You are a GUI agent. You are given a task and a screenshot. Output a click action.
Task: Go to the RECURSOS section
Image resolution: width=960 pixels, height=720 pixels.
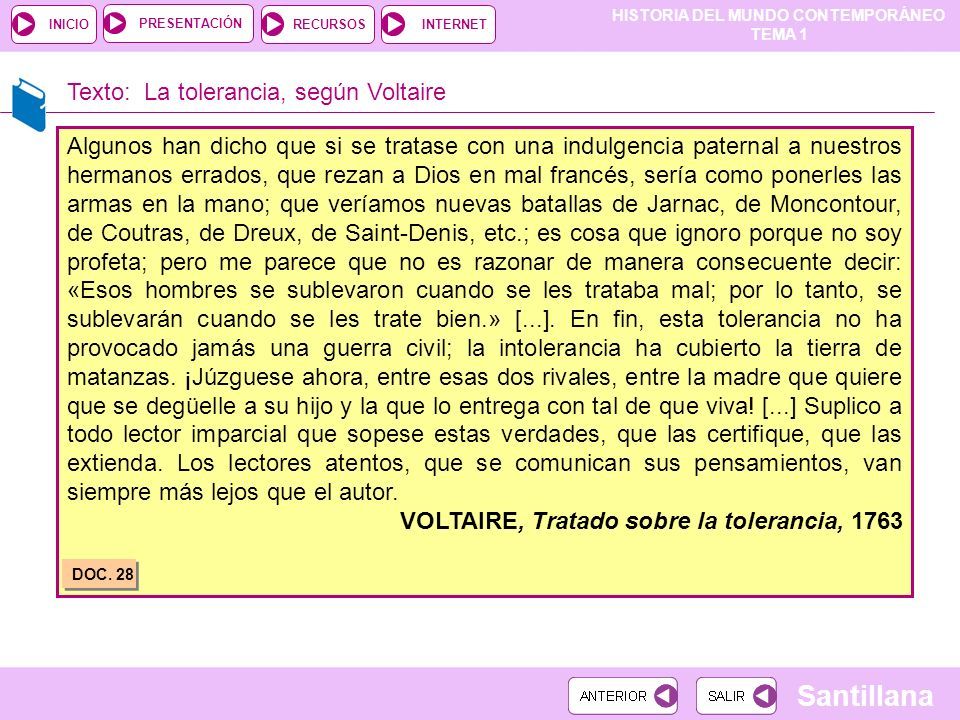pyautogui.click(x=318, y=24)
